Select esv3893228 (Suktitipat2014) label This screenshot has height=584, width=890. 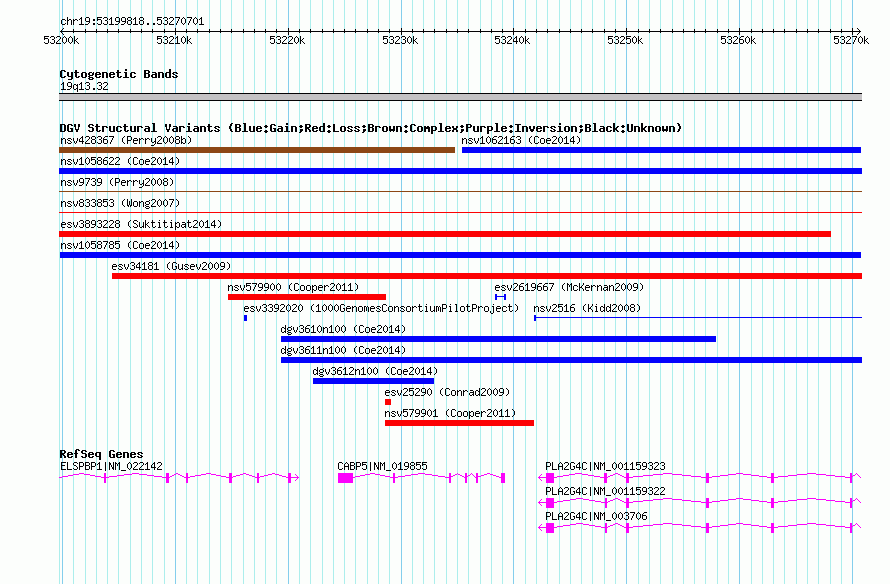pyautogui.click(x=141, y=224)
